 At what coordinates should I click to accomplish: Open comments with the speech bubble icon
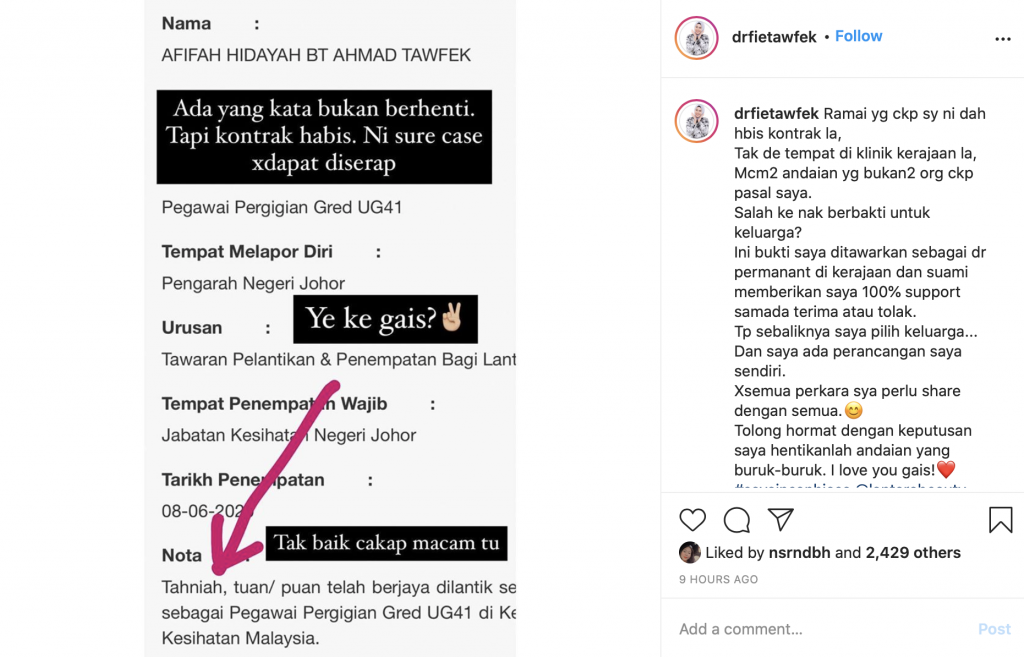pos(737,520)
